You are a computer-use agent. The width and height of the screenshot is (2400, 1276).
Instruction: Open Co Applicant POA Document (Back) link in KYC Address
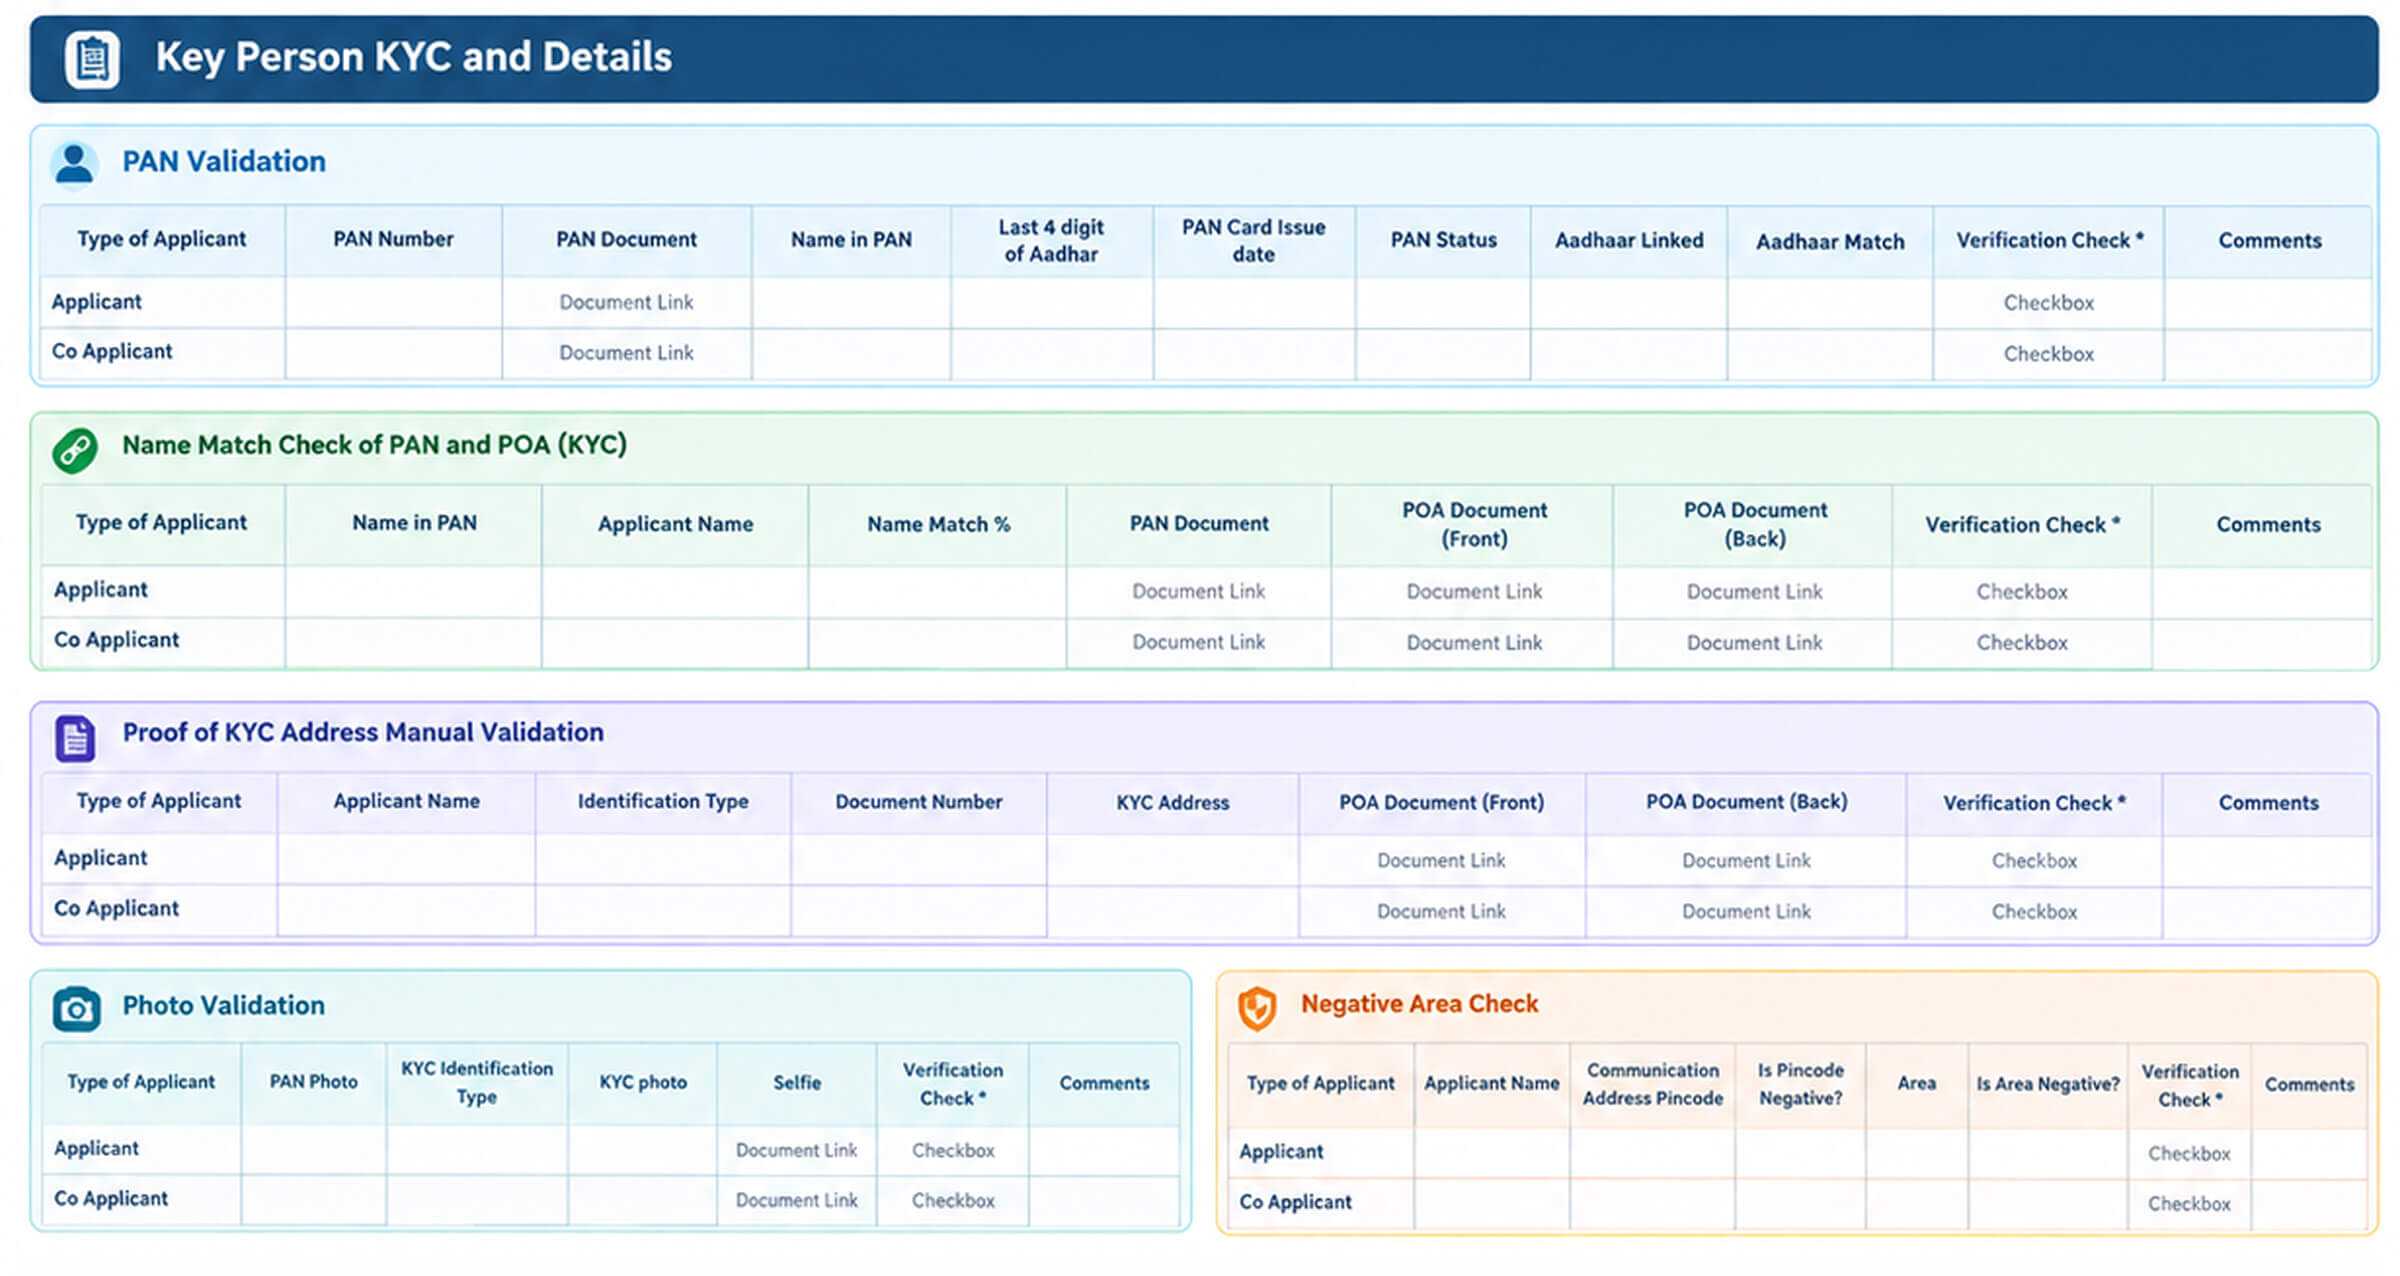coord(1746,912)
